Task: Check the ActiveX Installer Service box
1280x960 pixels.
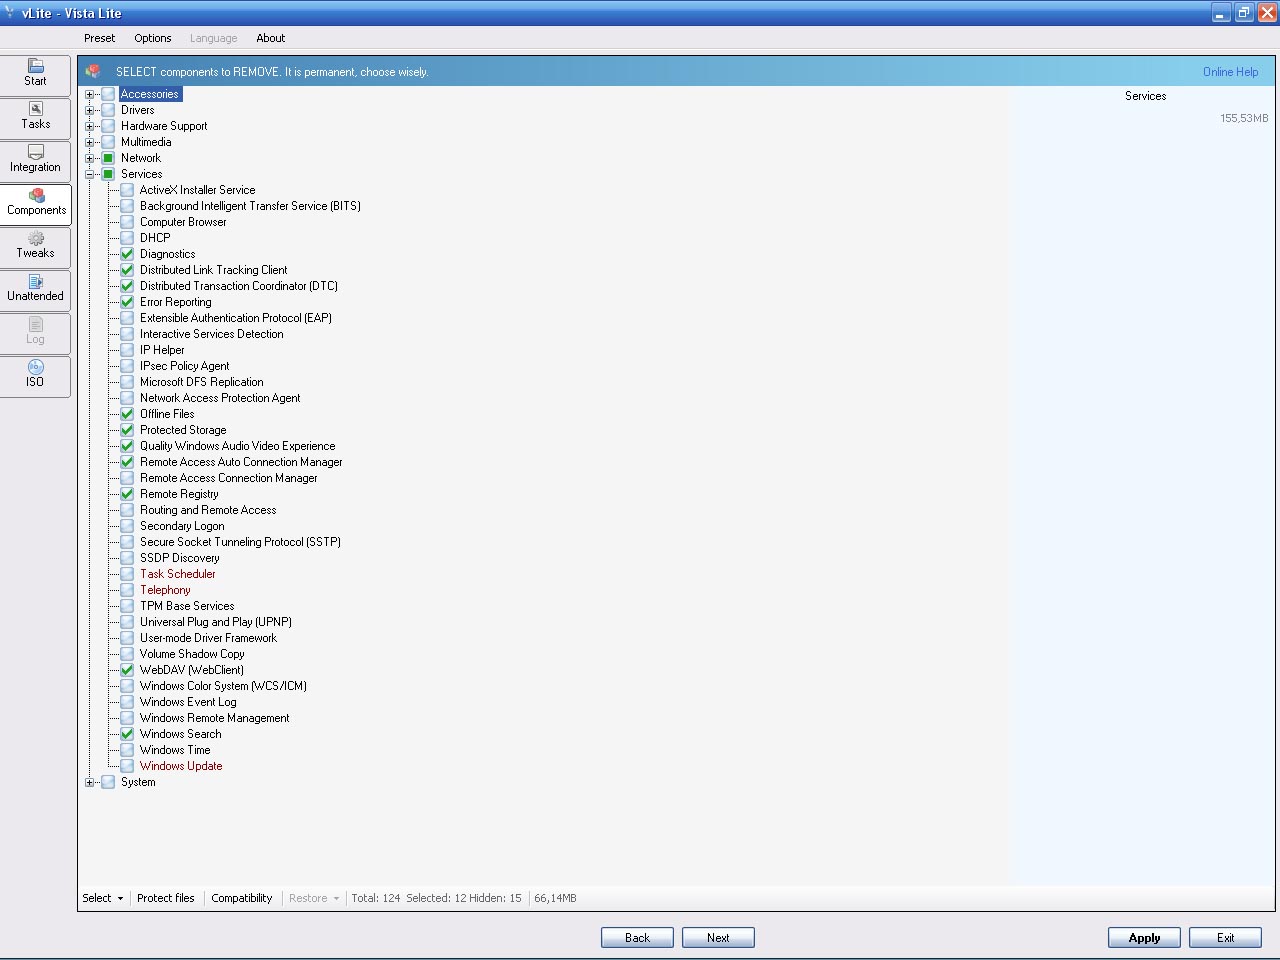Action: 127,190
